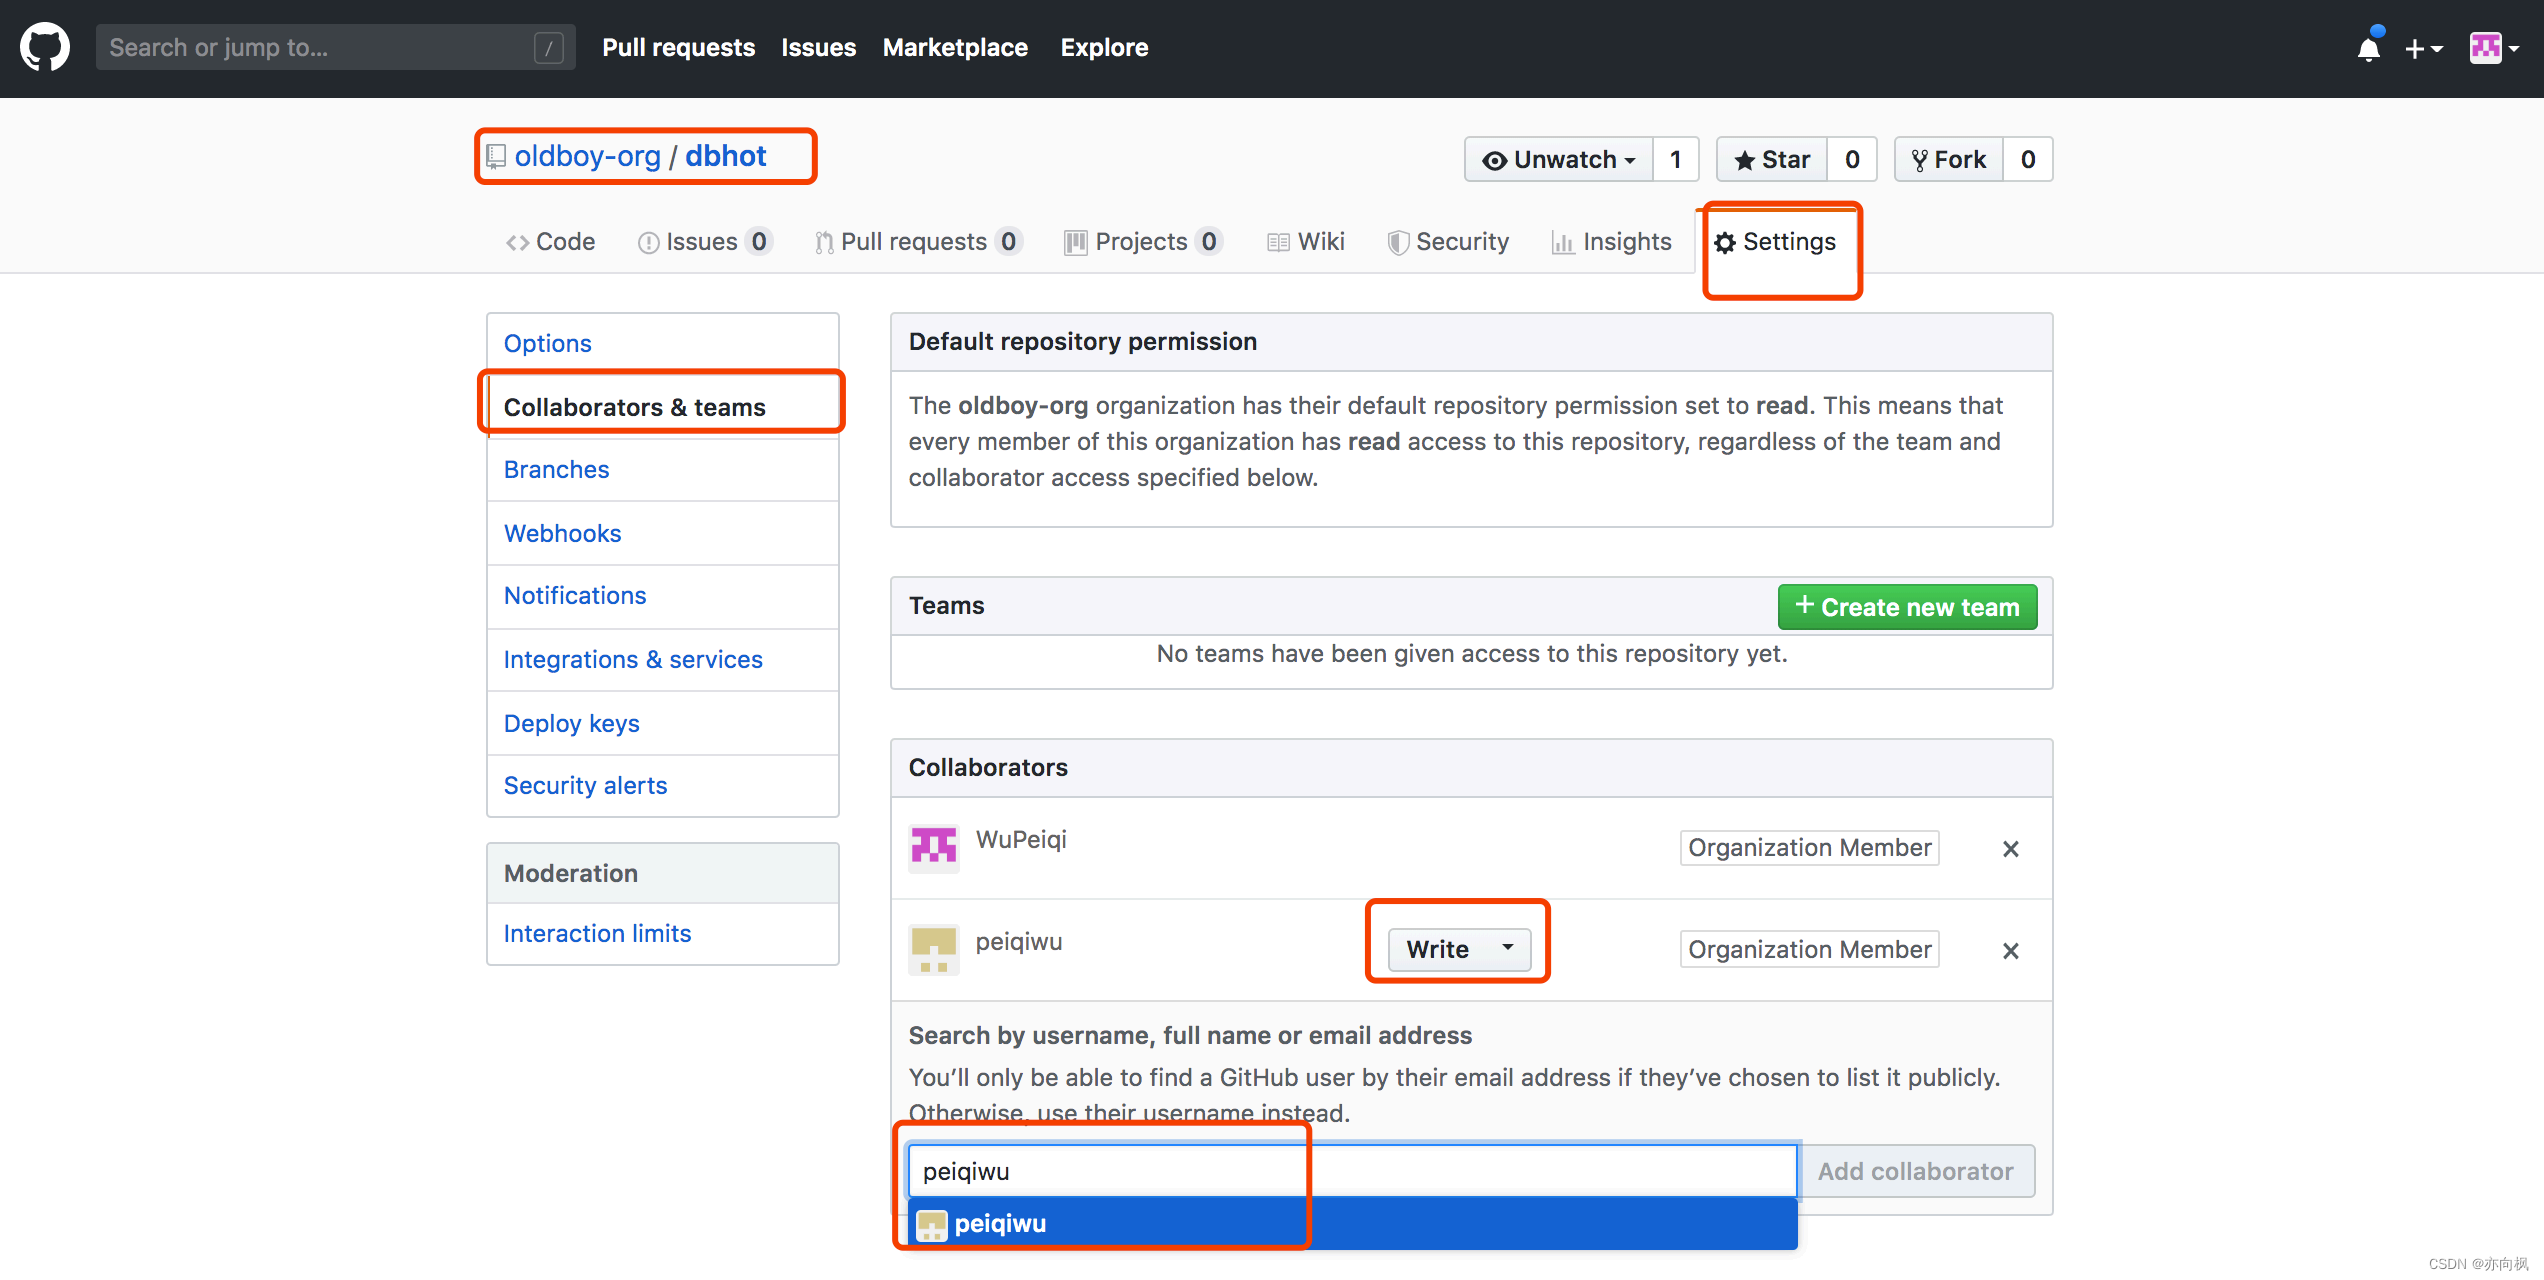
Task: Expand the Write permissions dropdown for peiqiwu
Action: tap(1457, 947)
